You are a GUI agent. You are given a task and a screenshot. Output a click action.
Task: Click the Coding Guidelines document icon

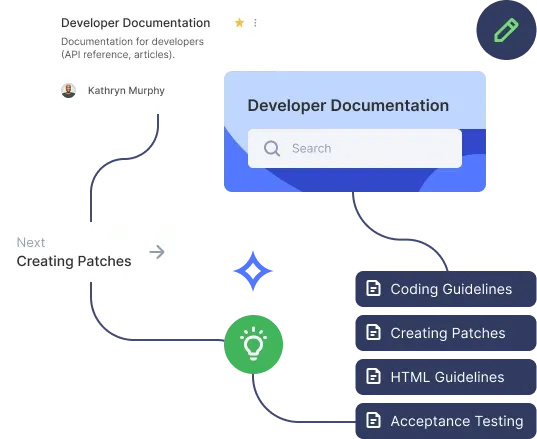[x=373, y=288]
